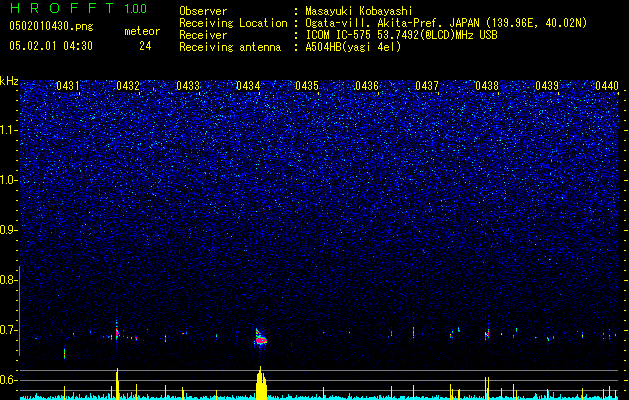Click the kHz axis unit label
This screenshot has height=400, width=629.
click(9, 81)
